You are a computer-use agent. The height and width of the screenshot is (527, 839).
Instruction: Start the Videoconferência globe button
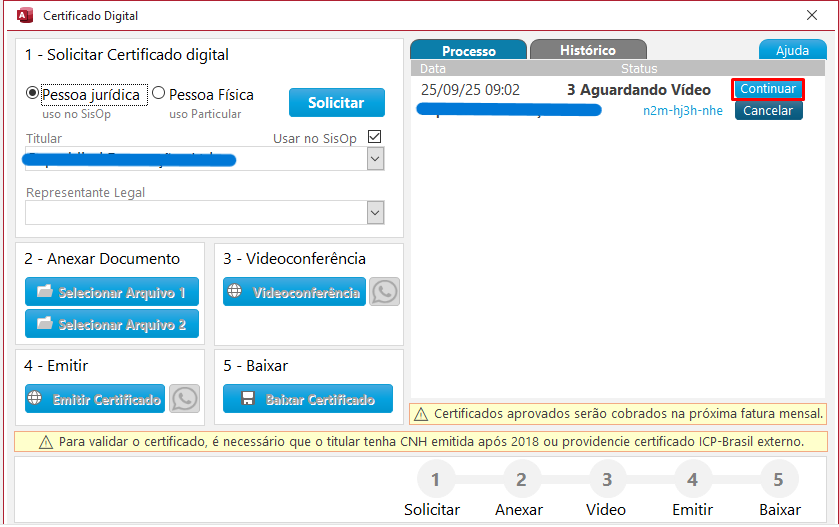[294, 292]
